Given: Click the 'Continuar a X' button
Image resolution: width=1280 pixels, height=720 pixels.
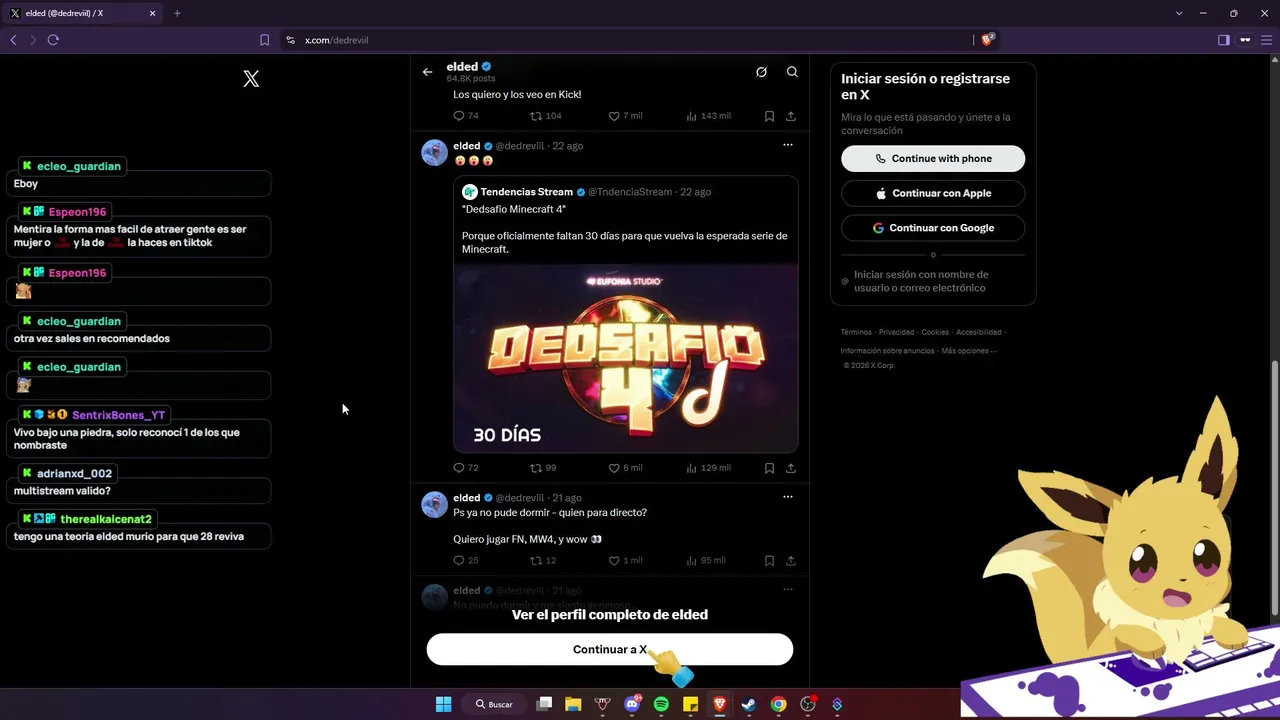Looking at the screenshot, I should (610, 650).
